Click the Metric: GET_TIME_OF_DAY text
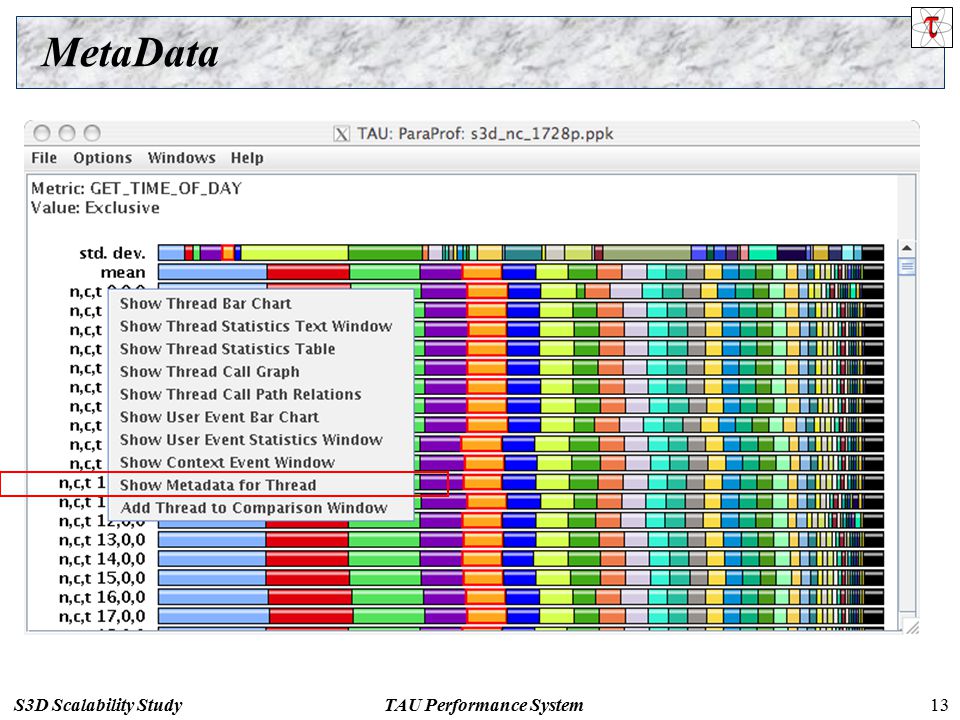This screenshot has height=720, width=960. tap(136, 189)
